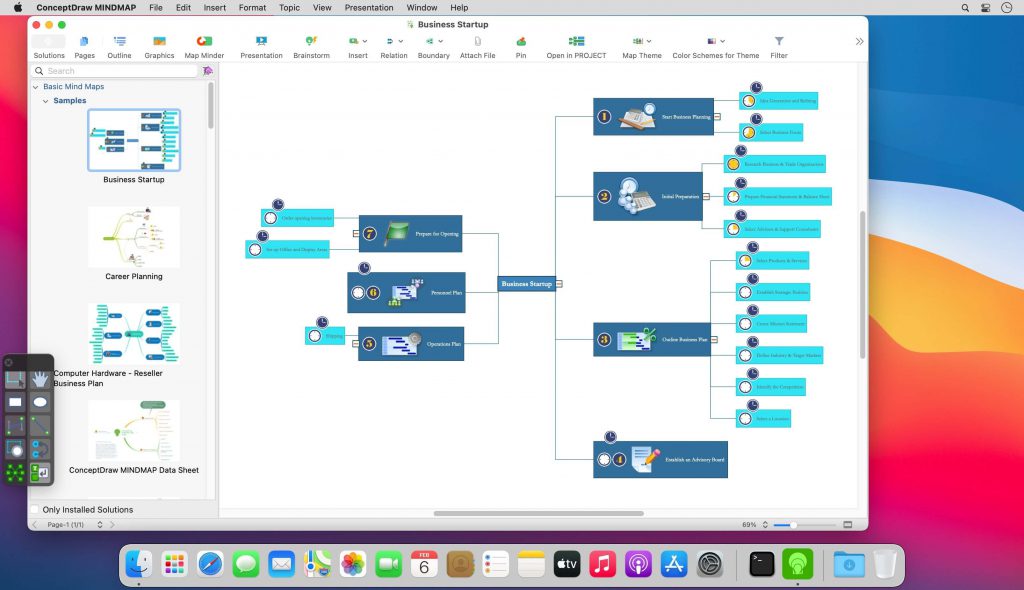Image resolution: width=1024 pixels, height=590 pixels.
Task: Select the Ellipse shape tool in the floating palette
Action: pyautogui.click(x=40, y=401)
